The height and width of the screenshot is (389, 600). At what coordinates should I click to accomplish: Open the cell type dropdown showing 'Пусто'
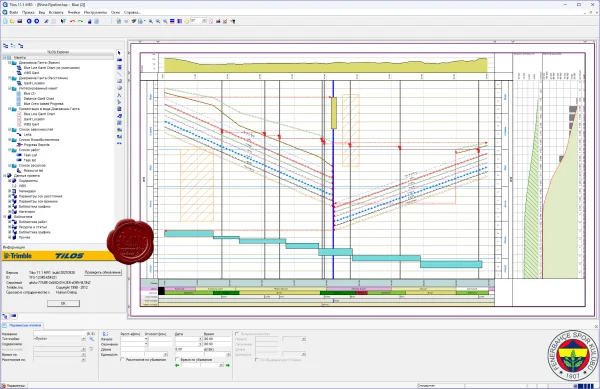pos(59,339)
